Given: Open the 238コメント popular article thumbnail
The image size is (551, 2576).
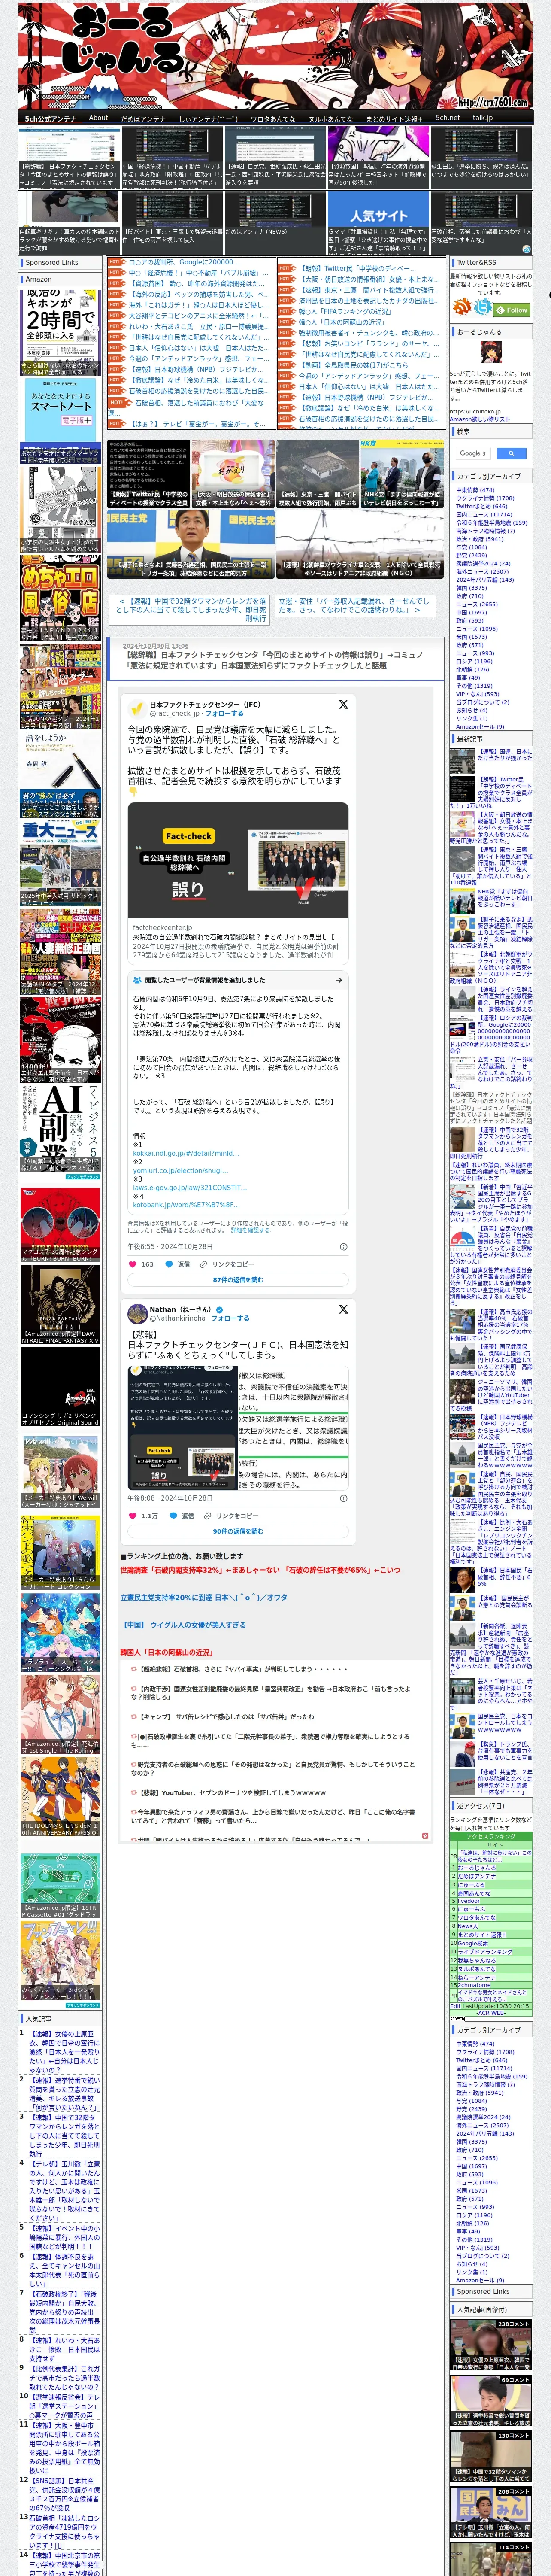Looking at the screenshot, I should click(x=490, y=2346).
